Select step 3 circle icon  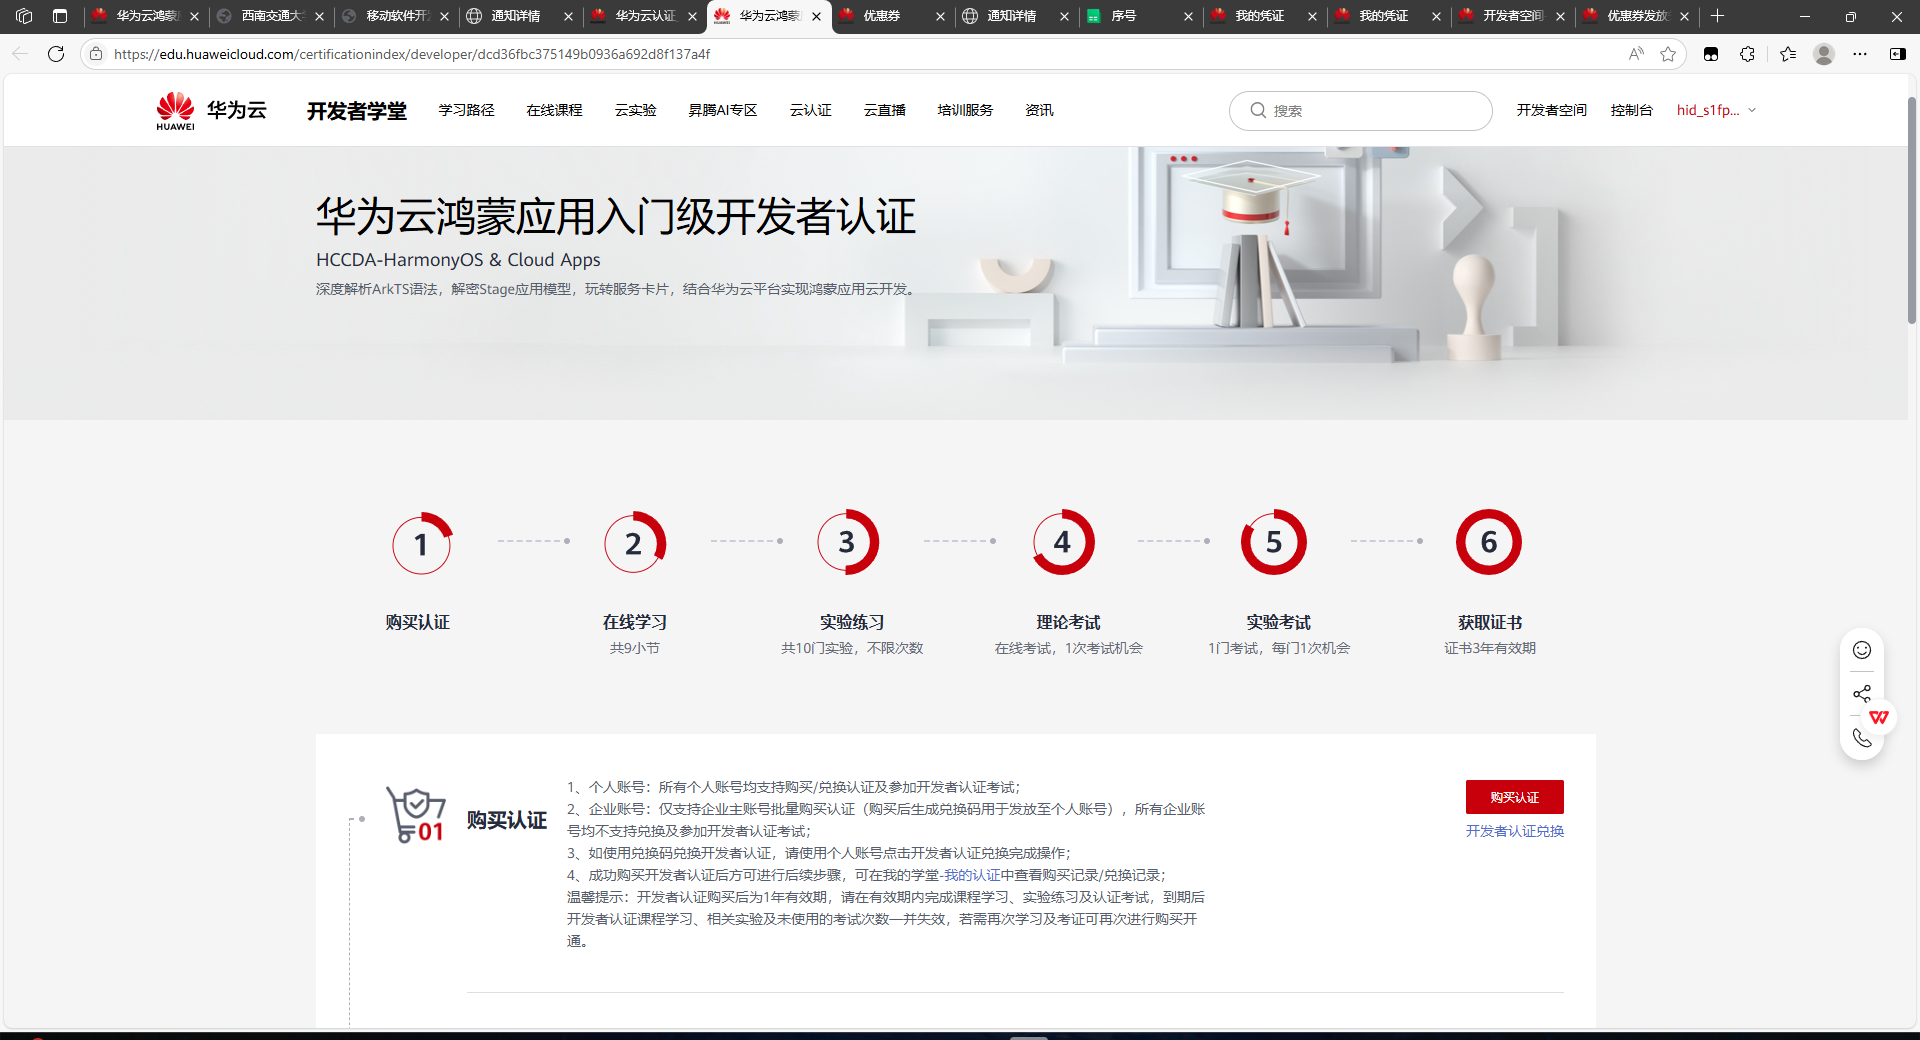[847, 543]
